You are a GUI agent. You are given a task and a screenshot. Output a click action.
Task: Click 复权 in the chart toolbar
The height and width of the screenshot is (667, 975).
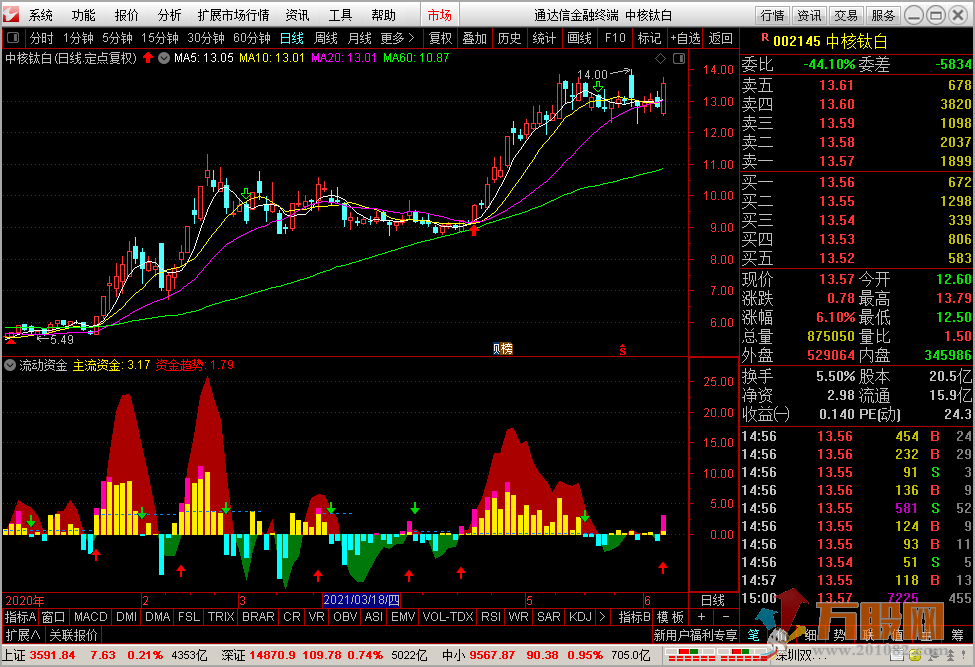[x=440, y=39]
